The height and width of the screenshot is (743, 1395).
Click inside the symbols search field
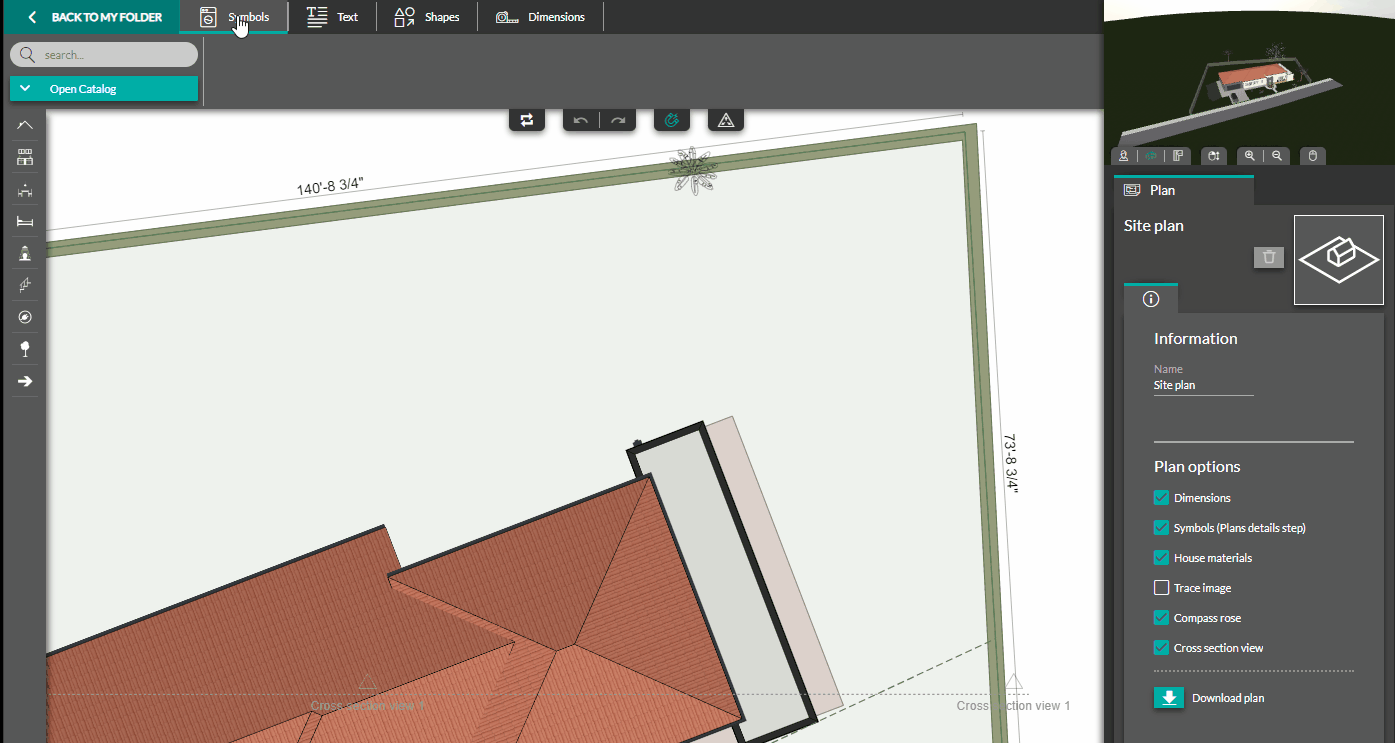point(104,54)
